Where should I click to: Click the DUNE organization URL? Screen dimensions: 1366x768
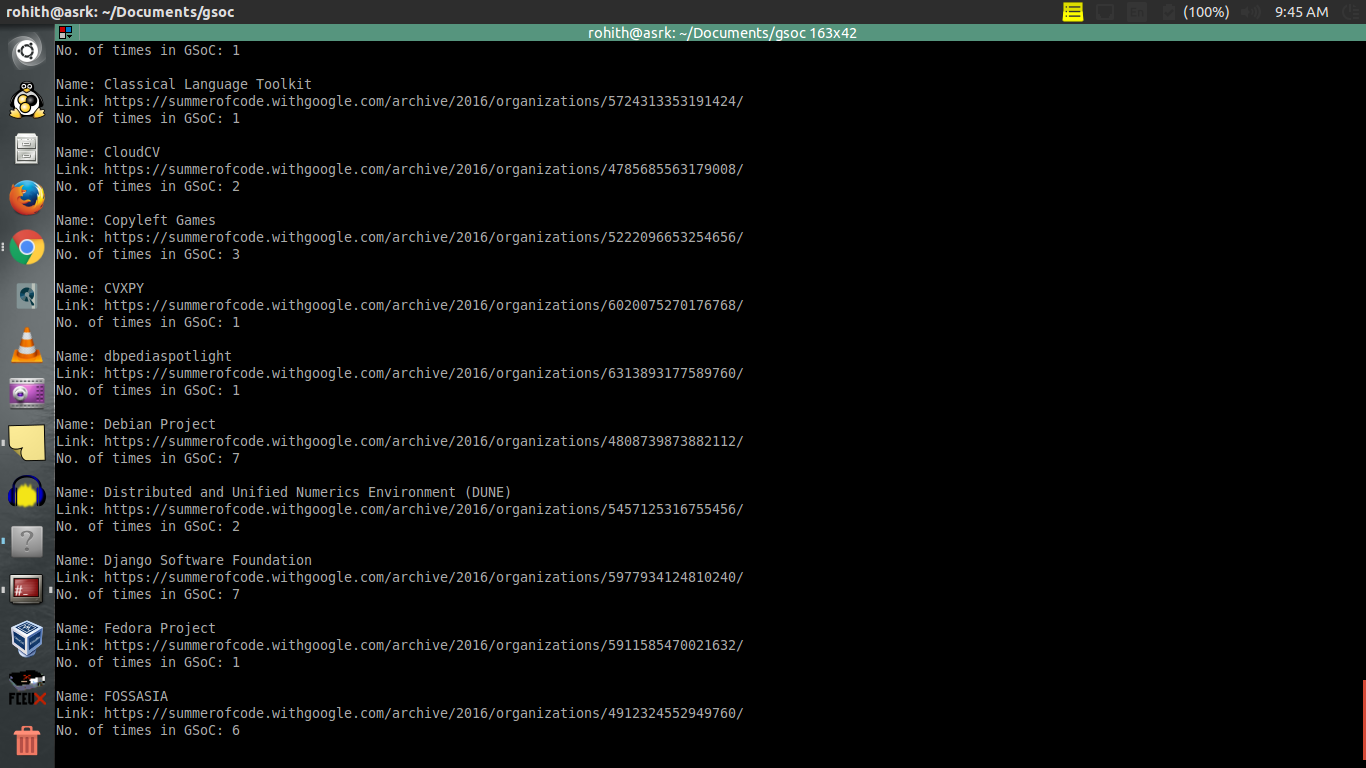424,509
